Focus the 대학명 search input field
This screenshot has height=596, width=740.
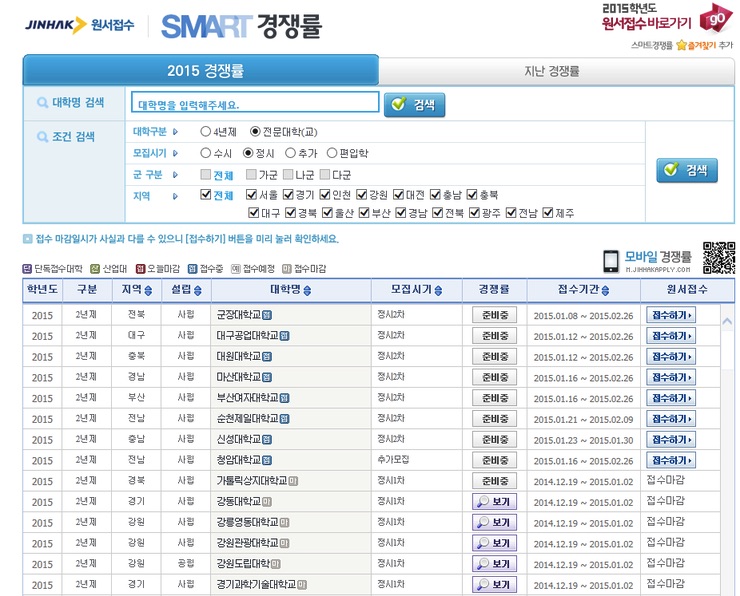tap(255, 103)
